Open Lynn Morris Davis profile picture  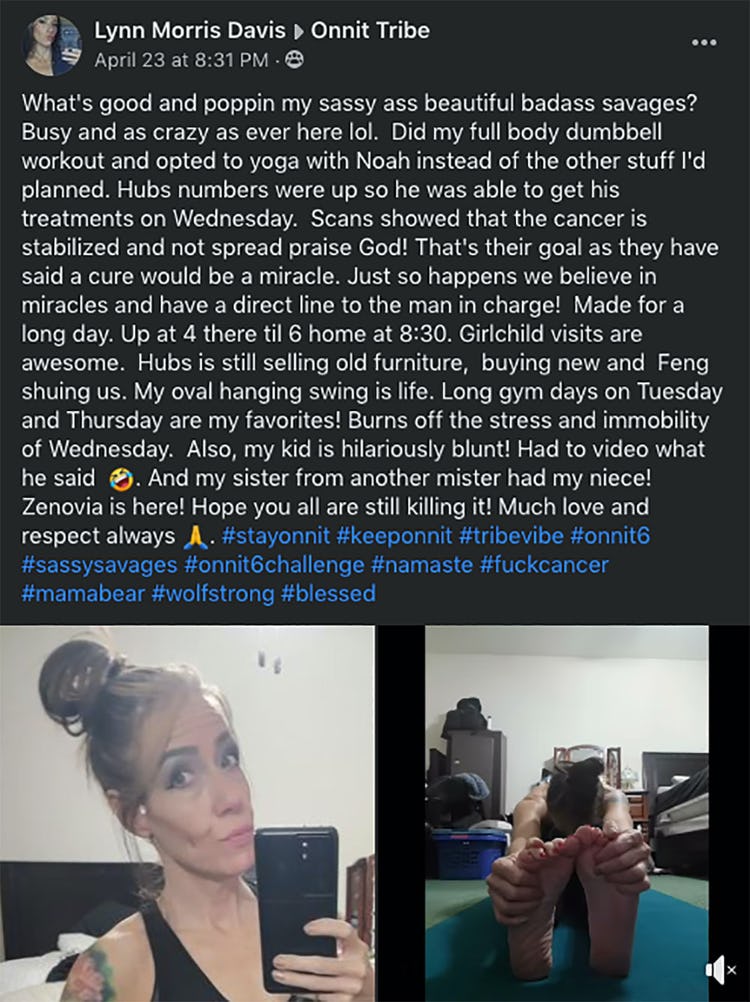point(52,45)
